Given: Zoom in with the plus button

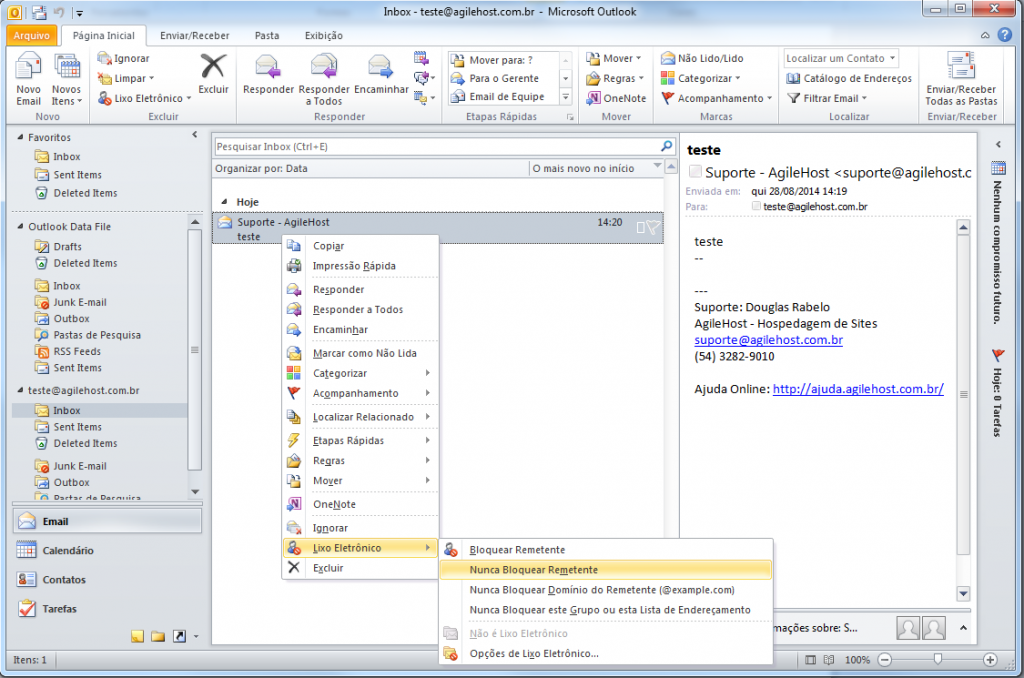Looking at the screenshot, I should pyautogui.click(x=990, y=660).
